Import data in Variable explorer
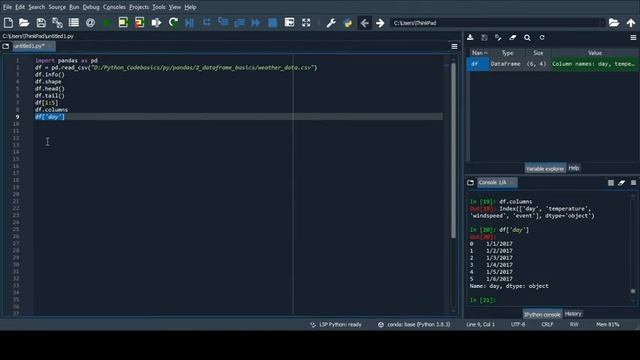 coord(470,38)
